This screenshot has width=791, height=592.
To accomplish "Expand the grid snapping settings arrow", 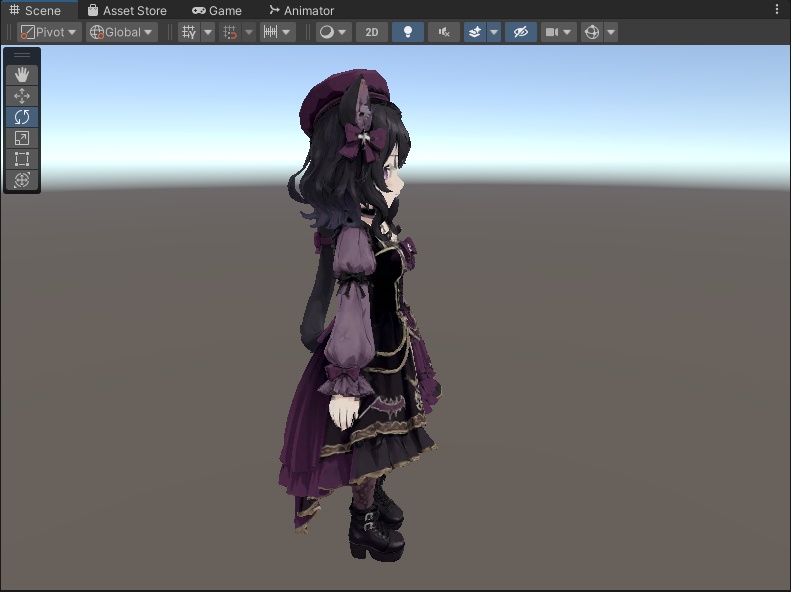I will tap(249, 32).
